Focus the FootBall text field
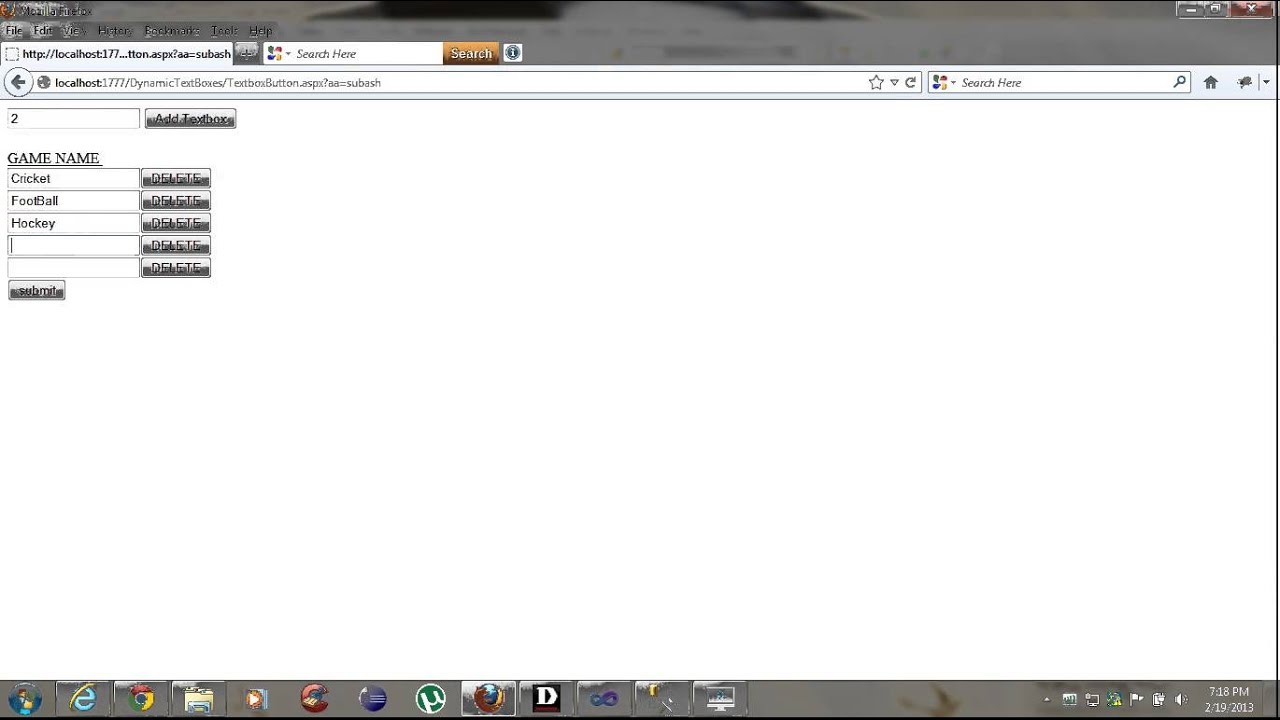The image size is (1280, 720). 73,201
